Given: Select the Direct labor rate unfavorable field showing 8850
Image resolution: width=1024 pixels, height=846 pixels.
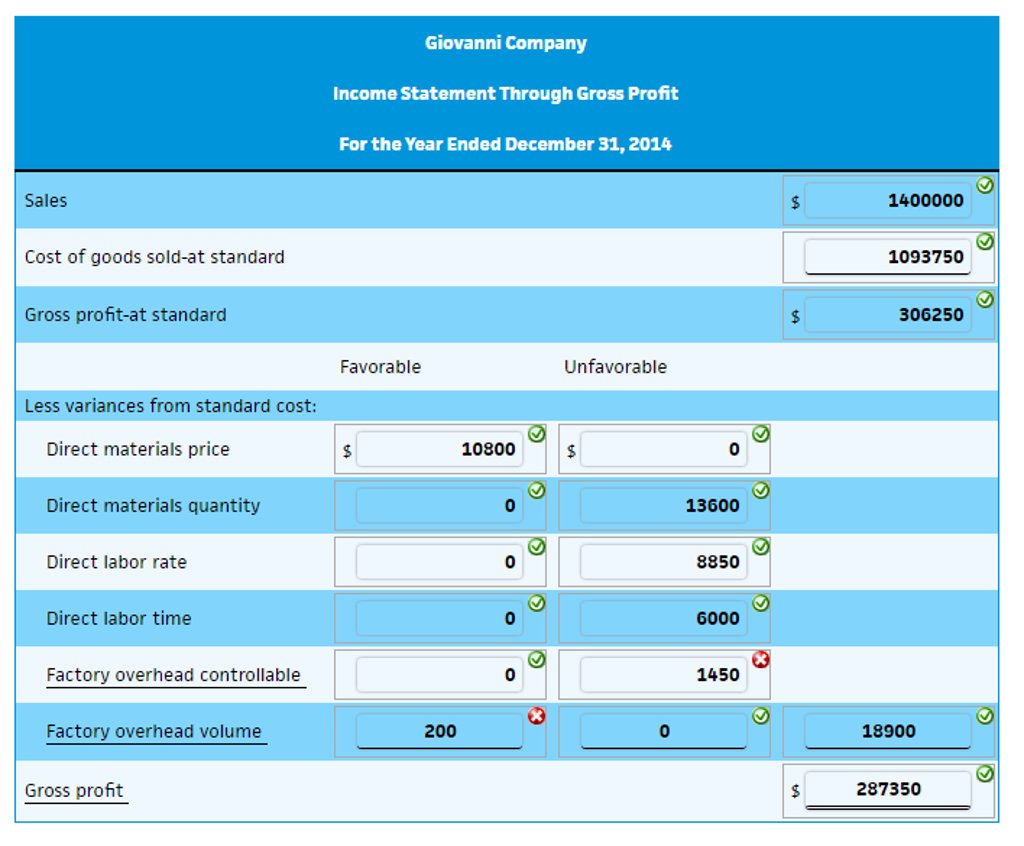Looking at the screenshot, I should point(664,561).
